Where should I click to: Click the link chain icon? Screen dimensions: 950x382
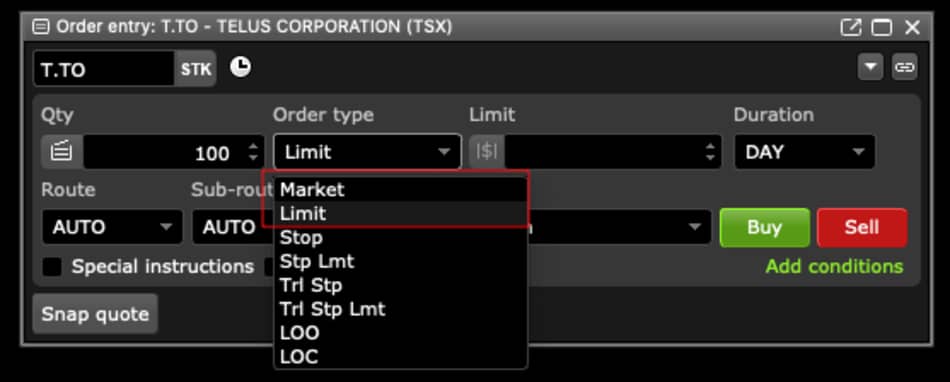point(905,67)
